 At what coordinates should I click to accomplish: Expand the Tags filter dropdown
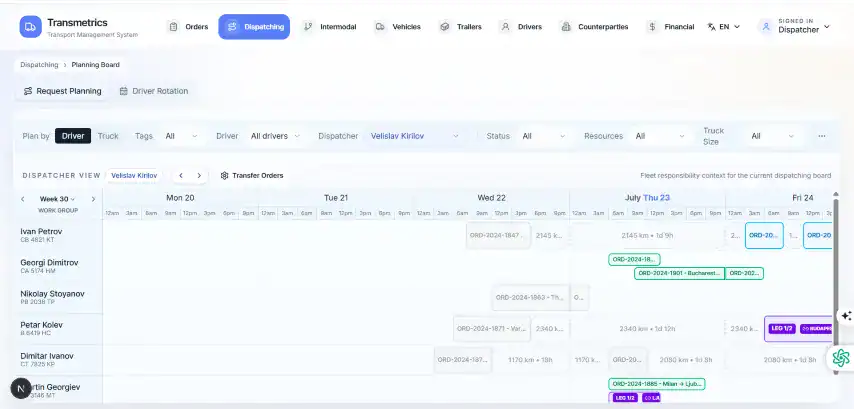point(182,136)
